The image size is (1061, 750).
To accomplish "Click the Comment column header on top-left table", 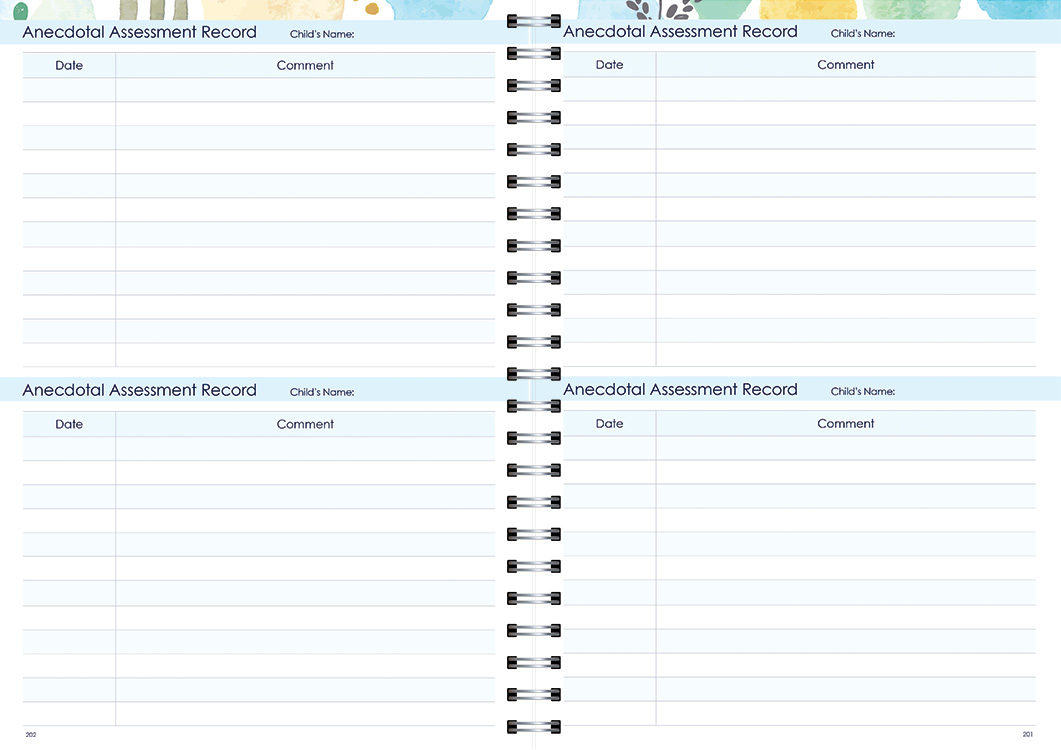I will (x=305, y=65).
